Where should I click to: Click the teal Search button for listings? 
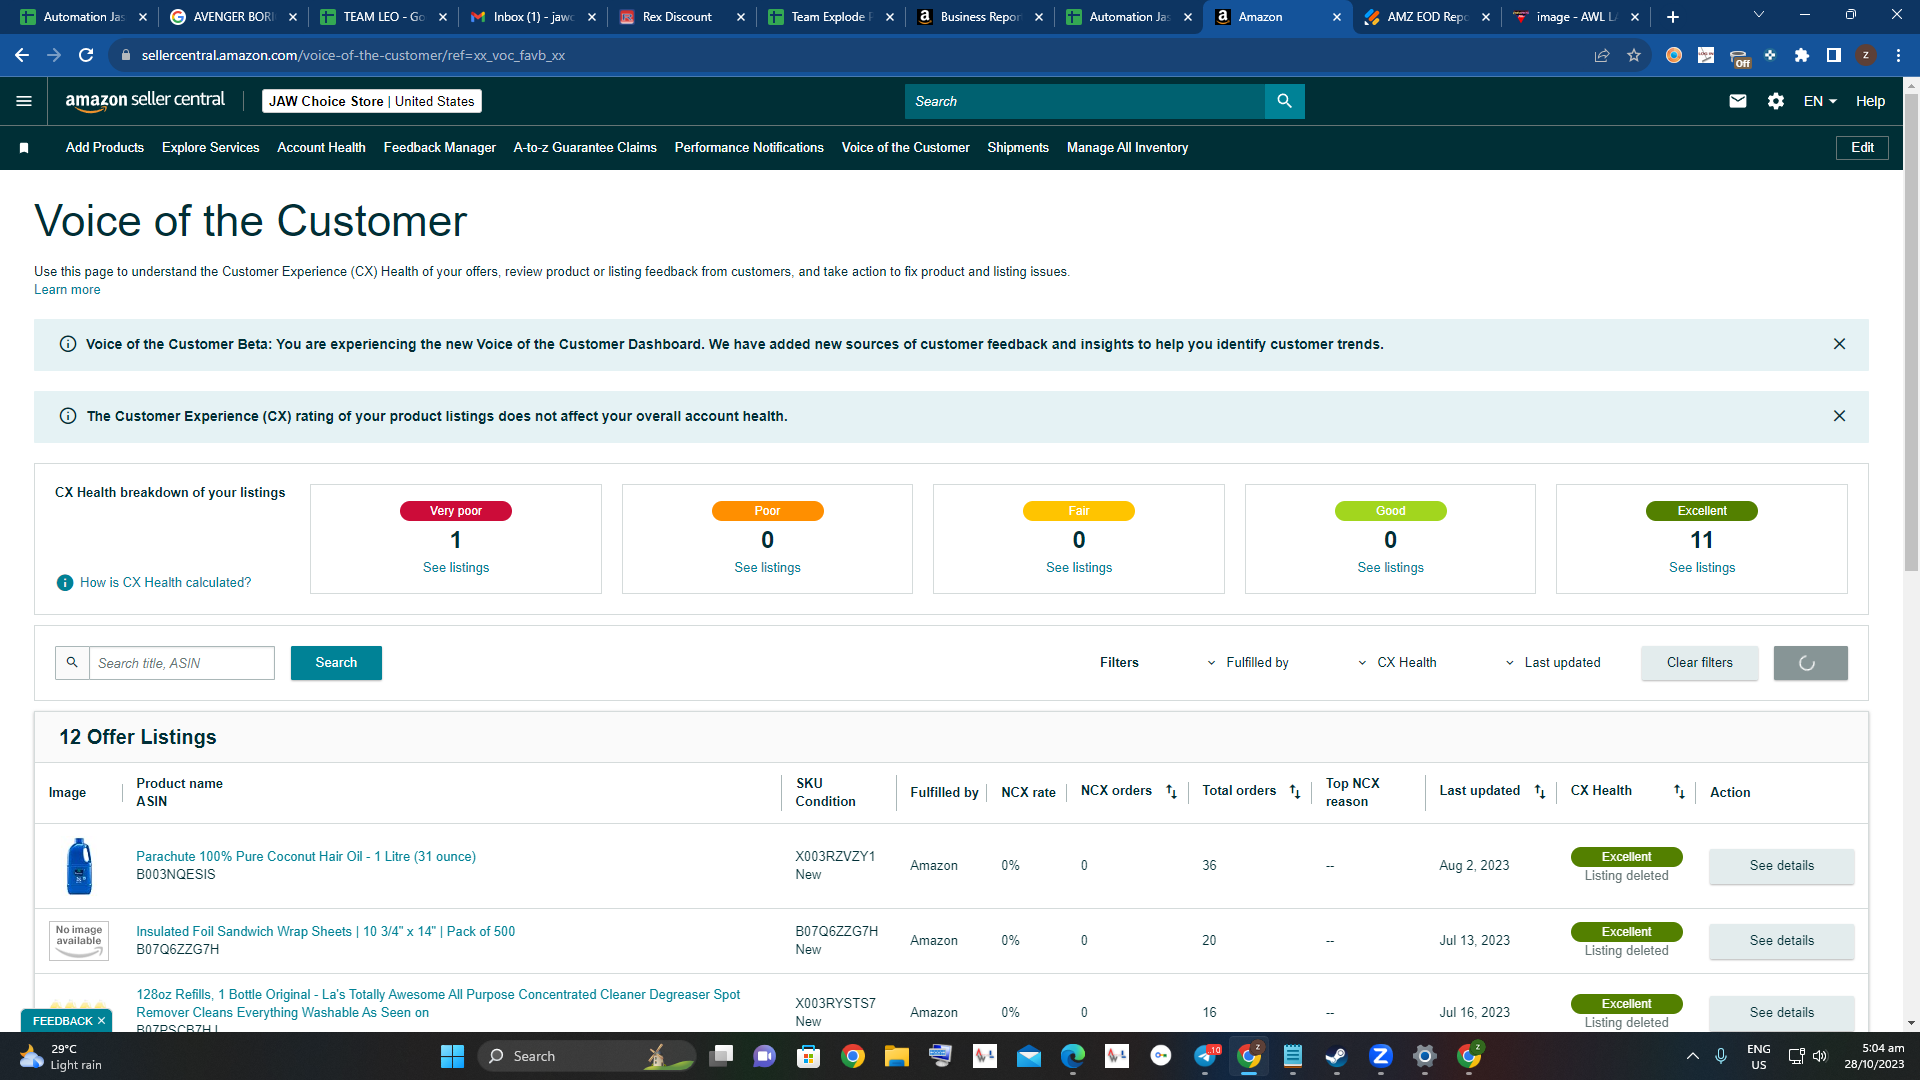[x=336, y=663]
